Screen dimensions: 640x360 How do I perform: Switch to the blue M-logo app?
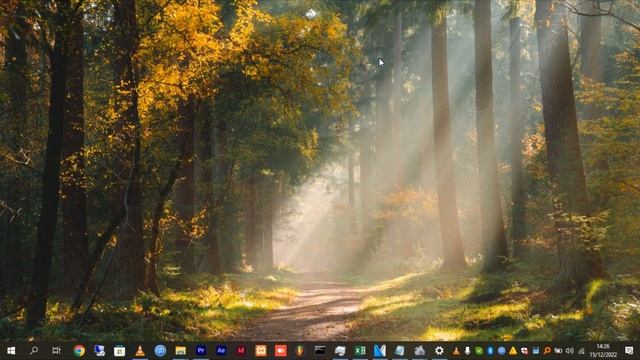(380, 351)
